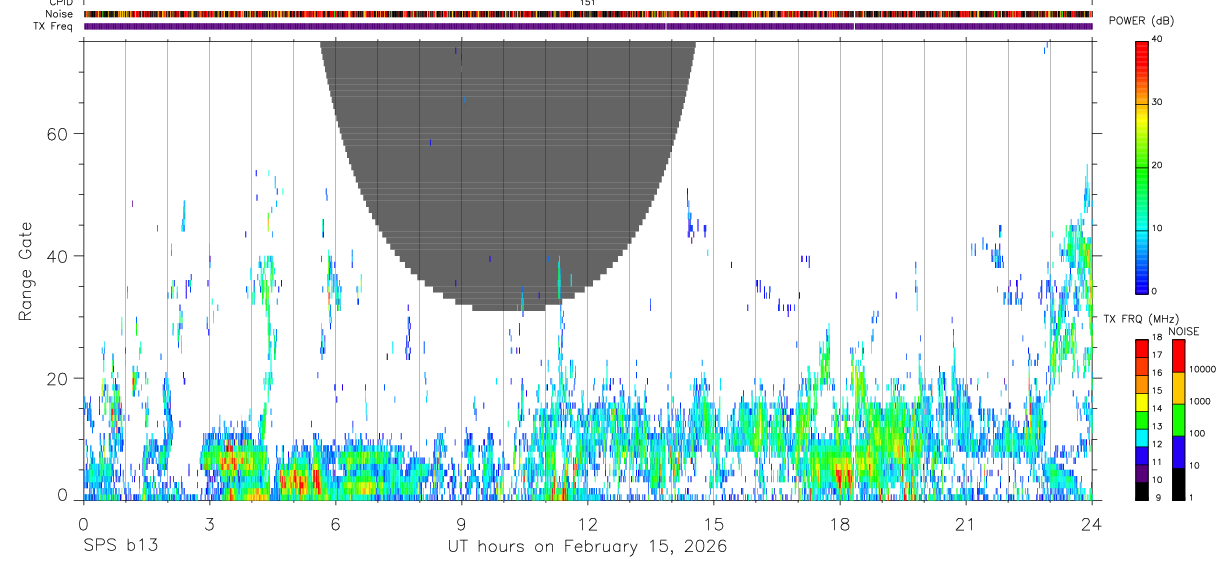Click the CPID value 151
Screen dimensions: 1228x567
(x=588, y=3)
